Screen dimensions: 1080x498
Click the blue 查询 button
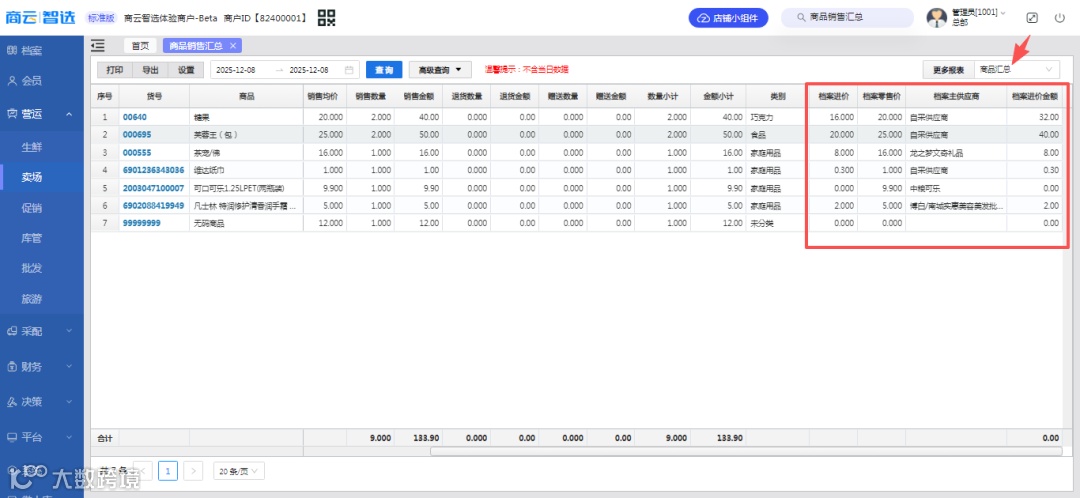(x=384, y=70)
